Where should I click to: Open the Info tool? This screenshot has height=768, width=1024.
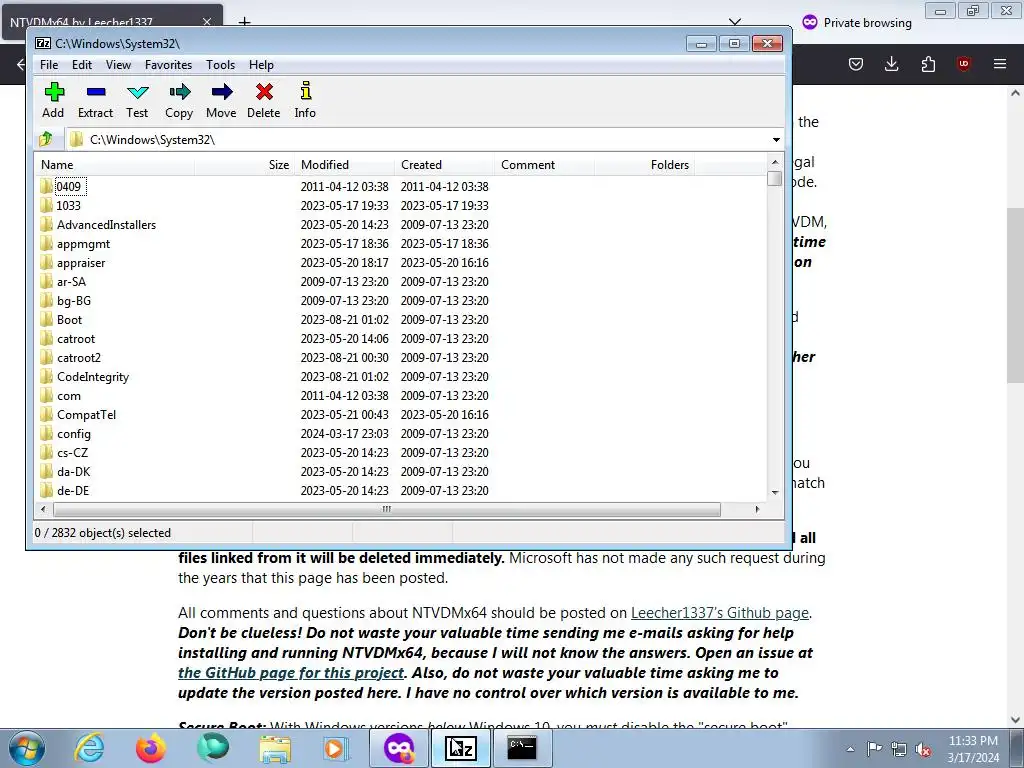pos(305,100)
